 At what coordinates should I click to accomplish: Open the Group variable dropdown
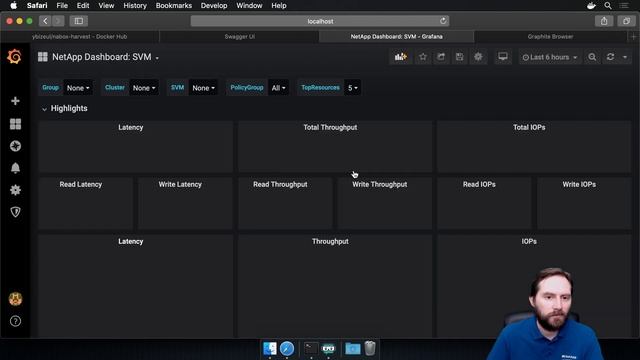tap(78, 88)
